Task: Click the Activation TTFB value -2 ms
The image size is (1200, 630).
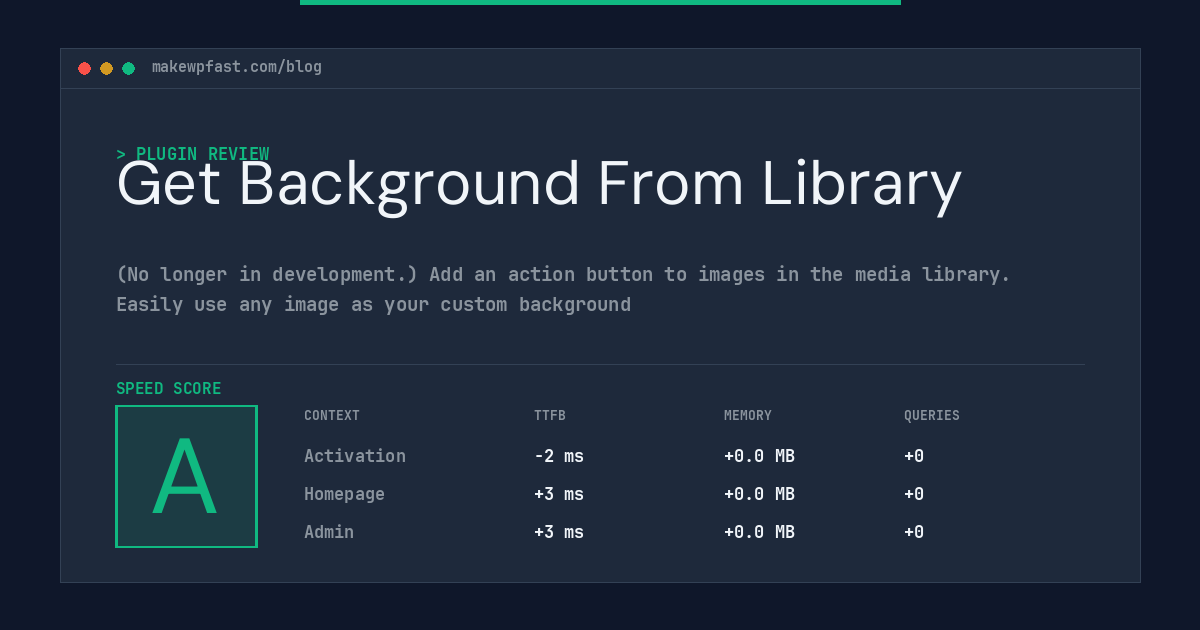Action: 559,456
